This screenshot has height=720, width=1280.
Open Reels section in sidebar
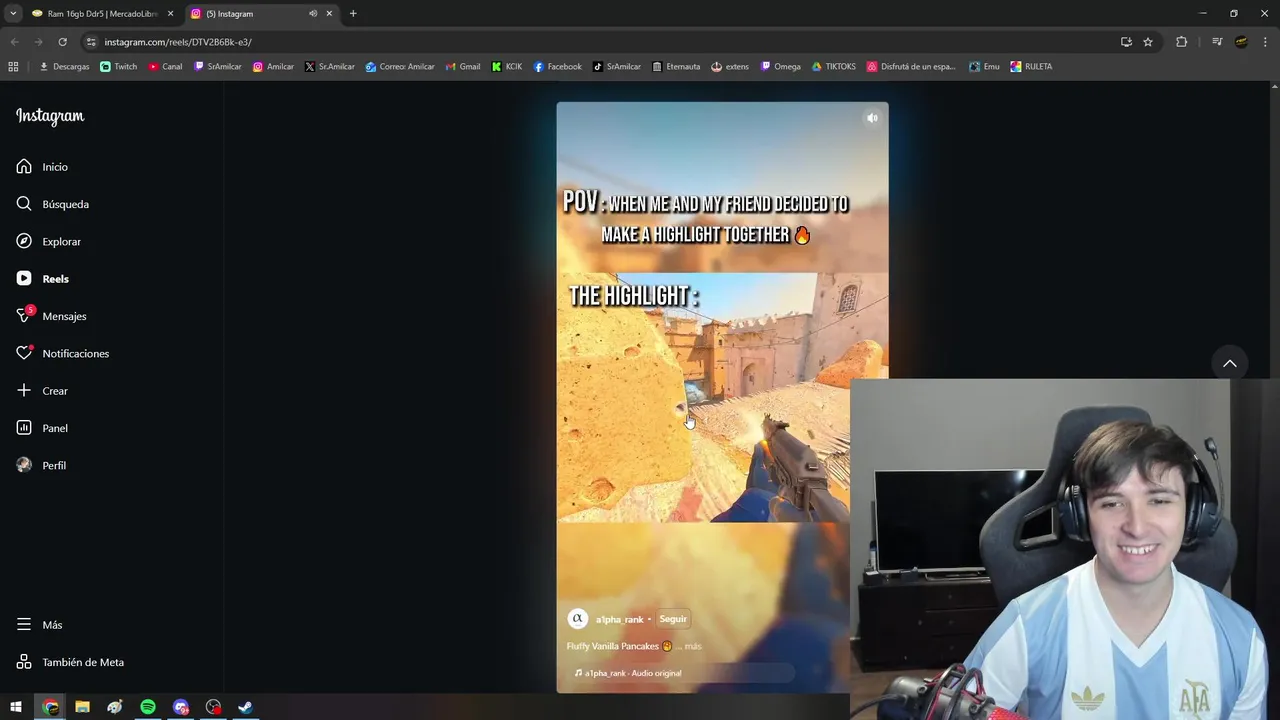click(42, 279)
